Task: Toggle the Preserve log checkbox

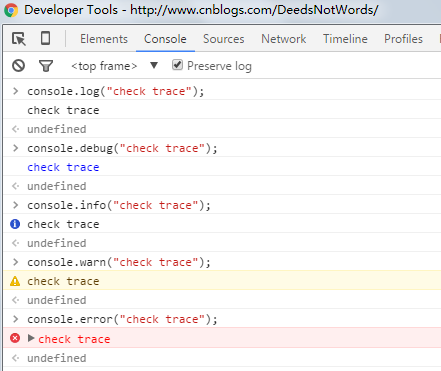Action: pyautogui.click(x=177, y=65)
